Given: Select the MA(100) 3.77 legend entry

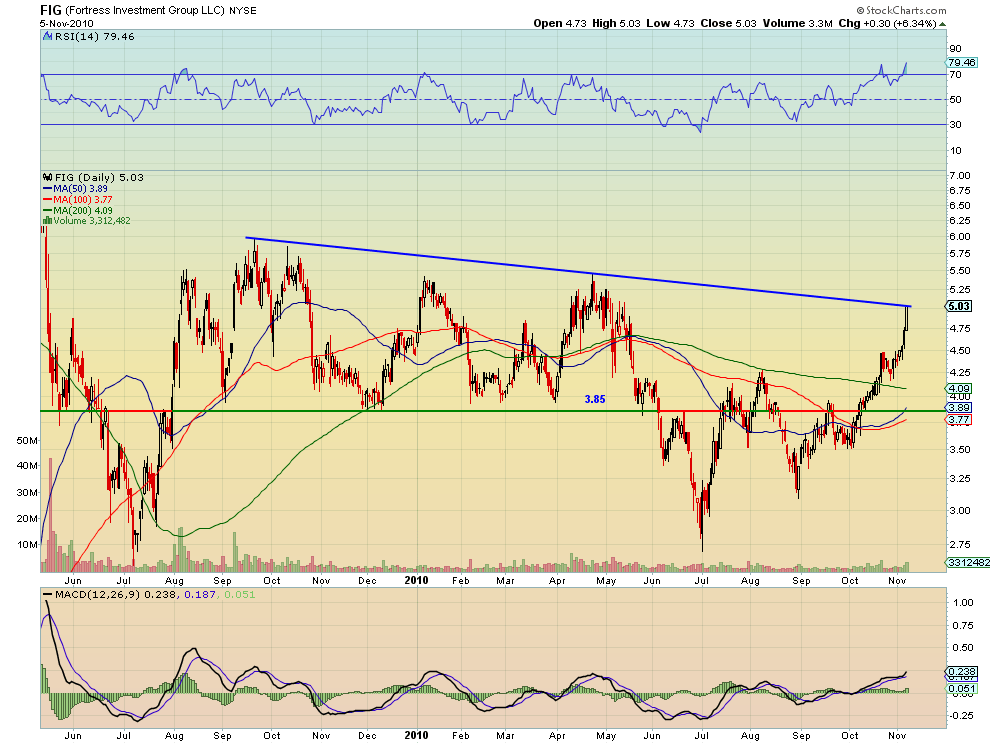Looking at the screenshot, I should pos(78,199).
